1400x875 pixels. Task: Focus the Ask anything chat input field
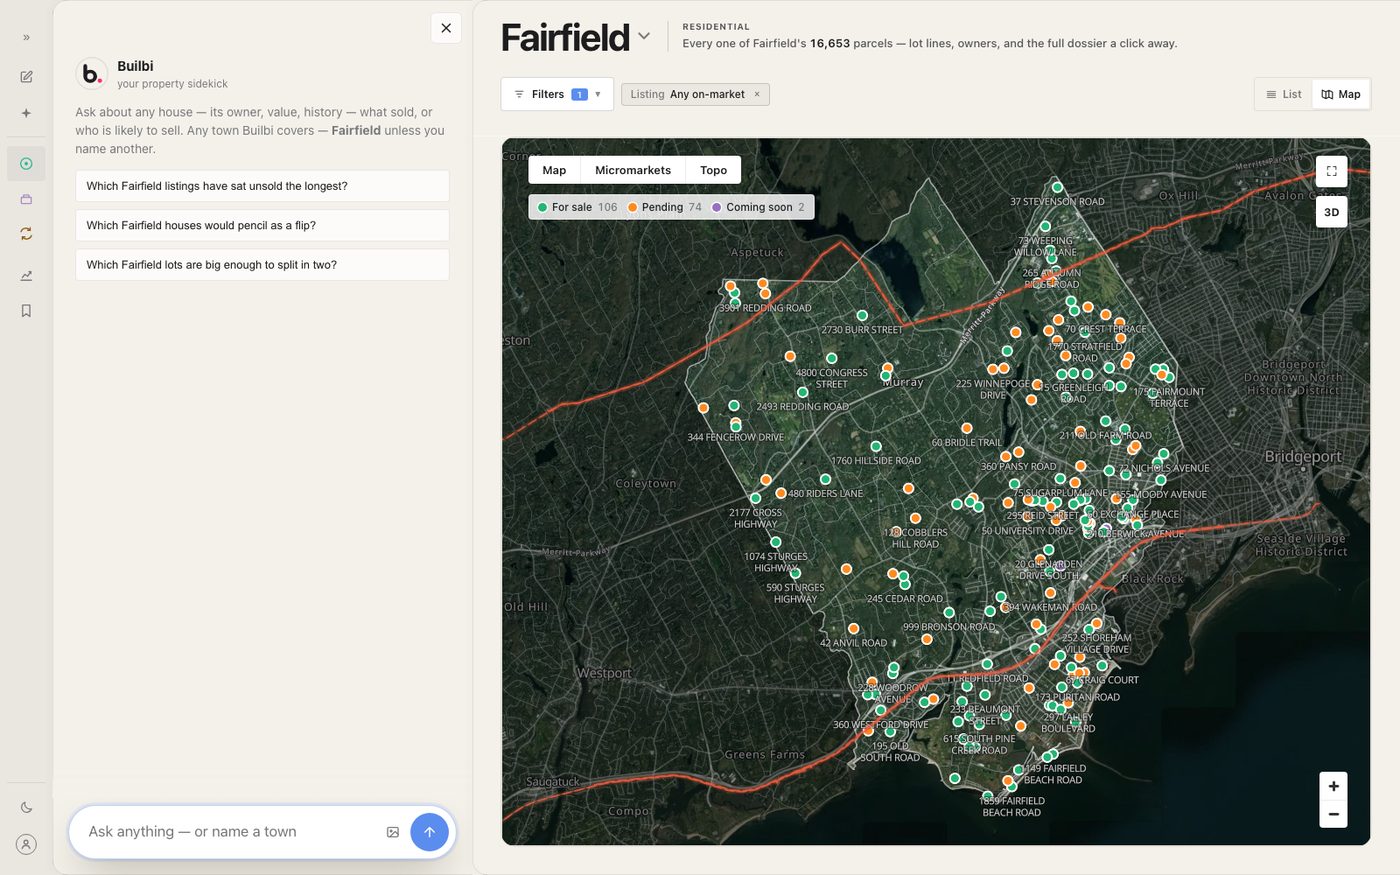click(230, 832)
